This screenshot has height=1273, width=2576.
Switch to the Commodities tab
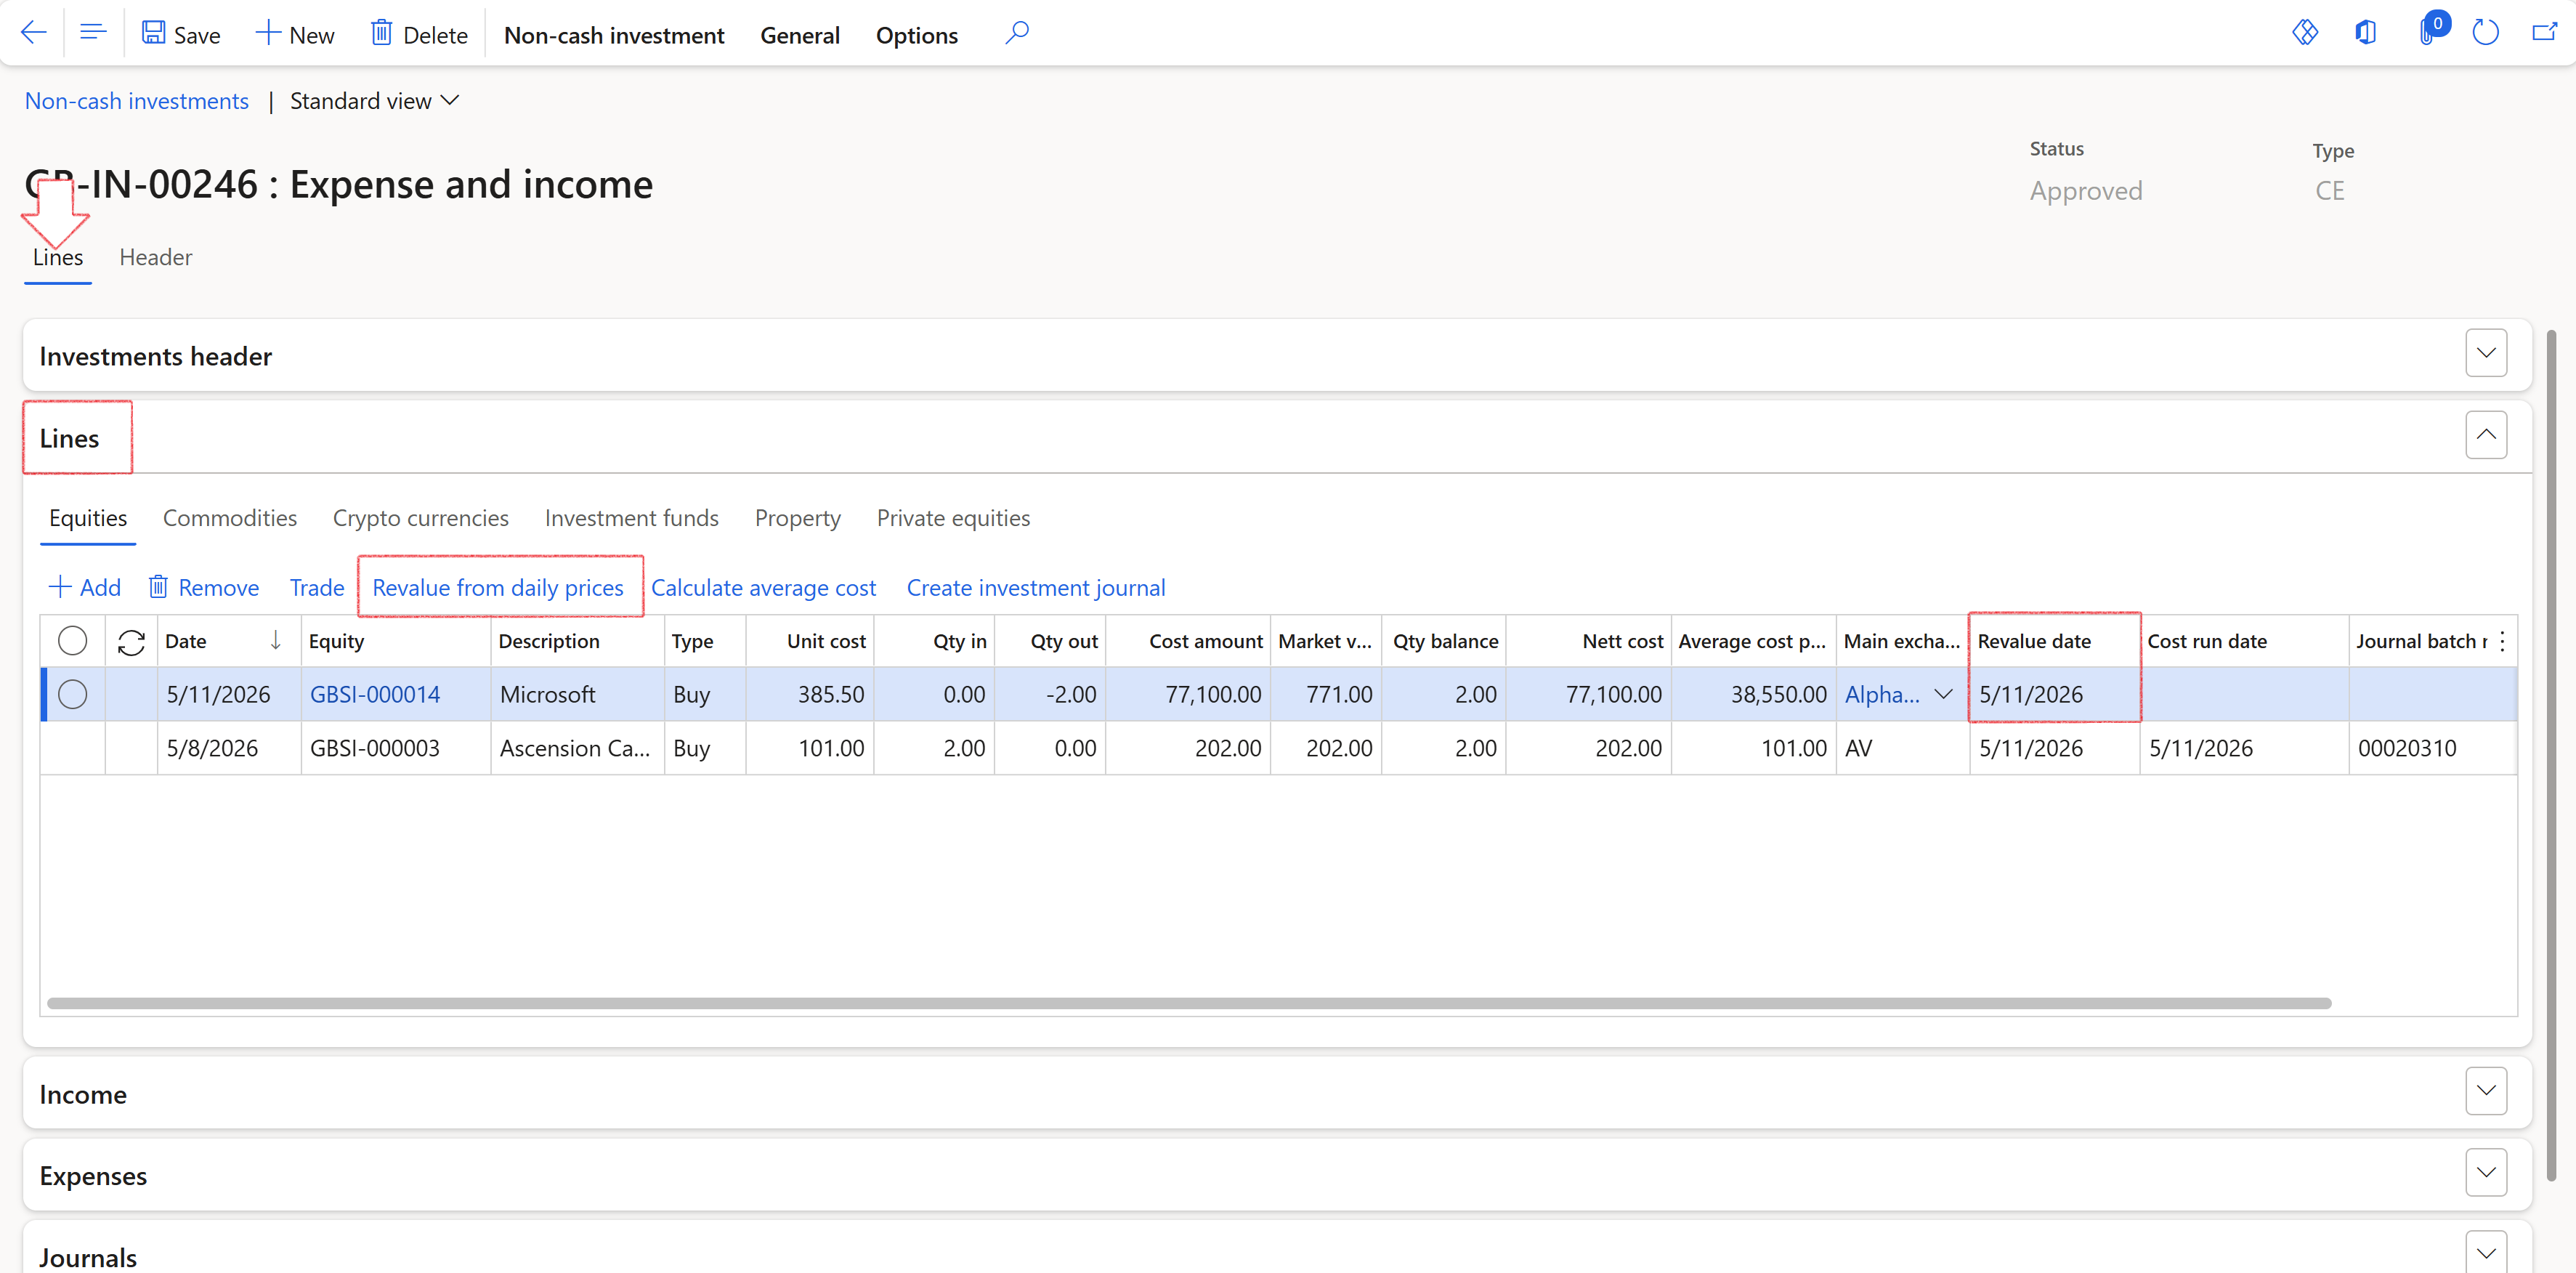click(x=230, y=518)
